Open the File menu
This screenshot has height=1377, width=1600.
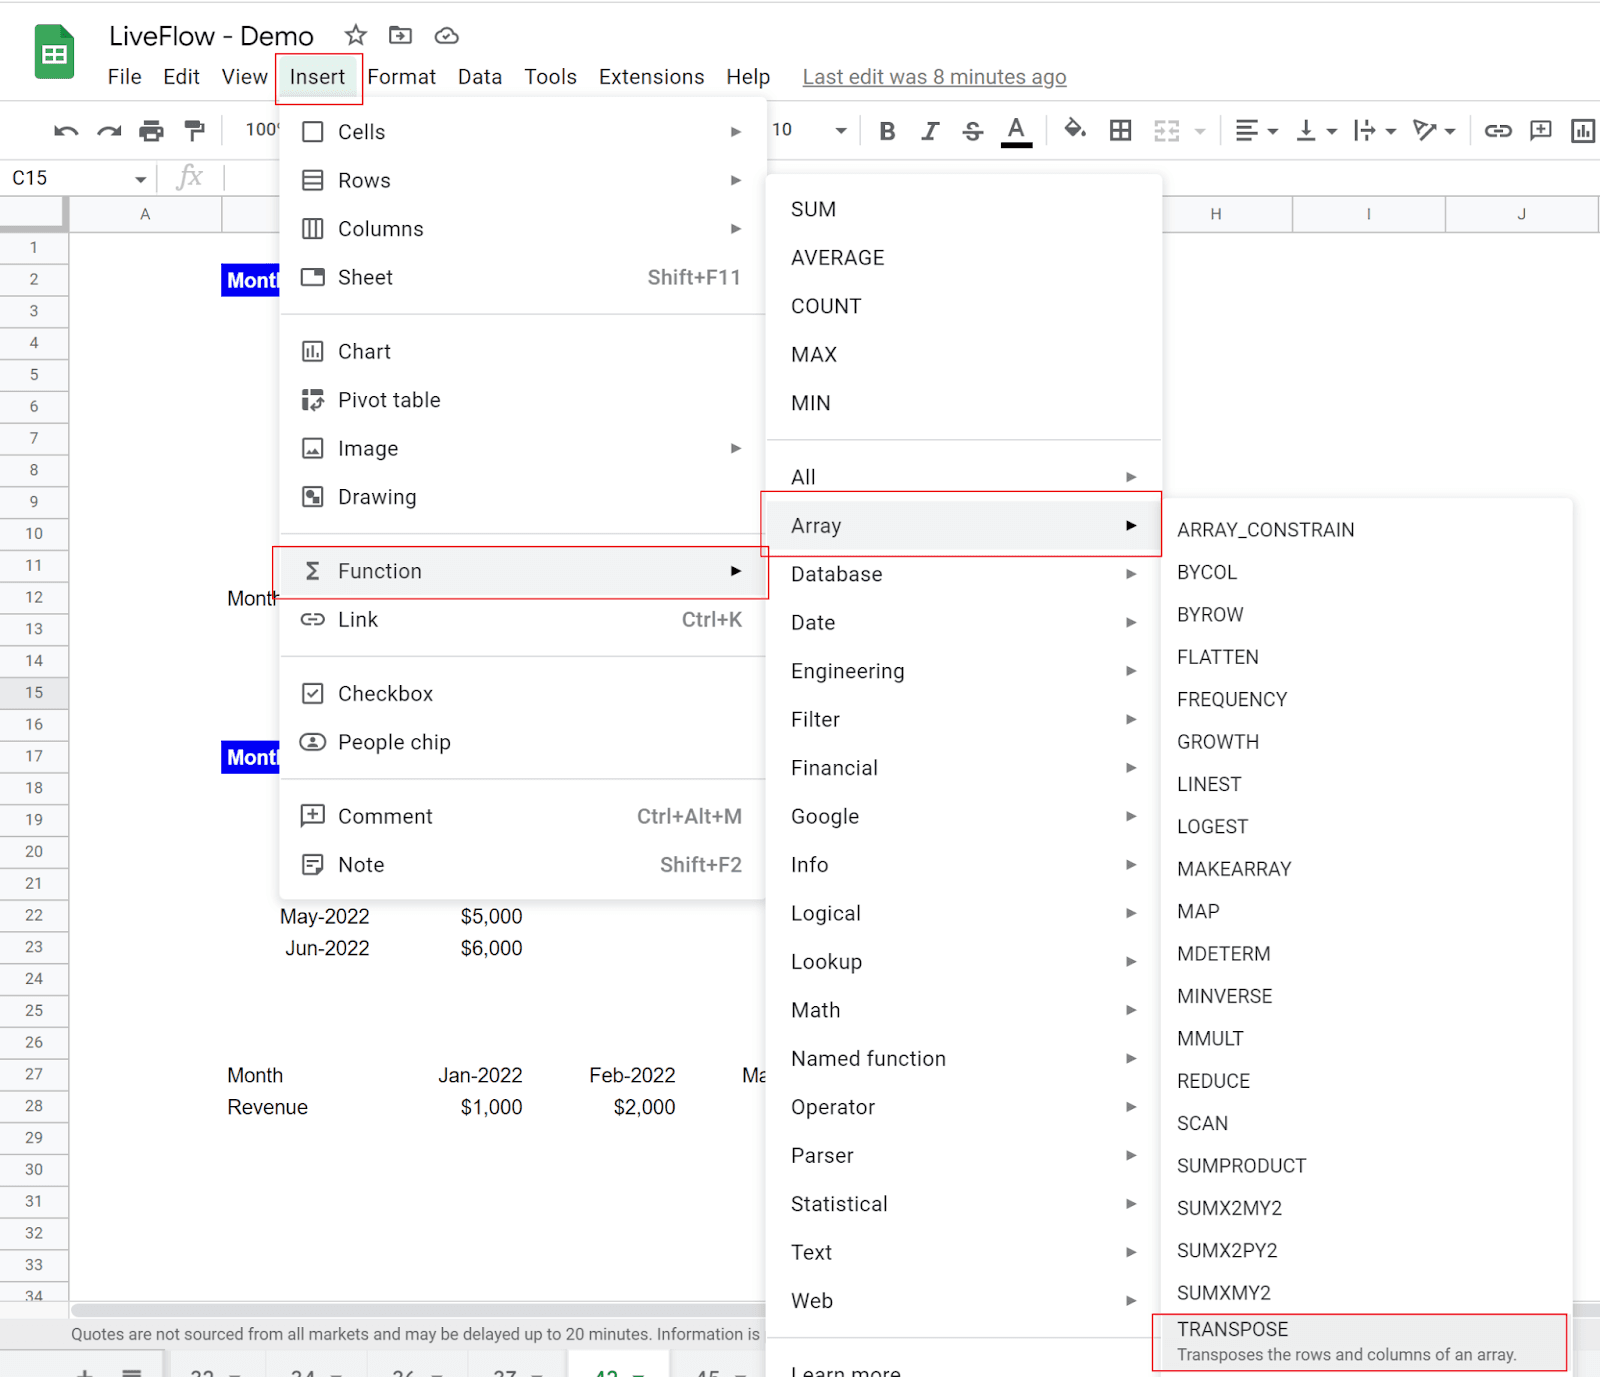click(x=124, y=77)
